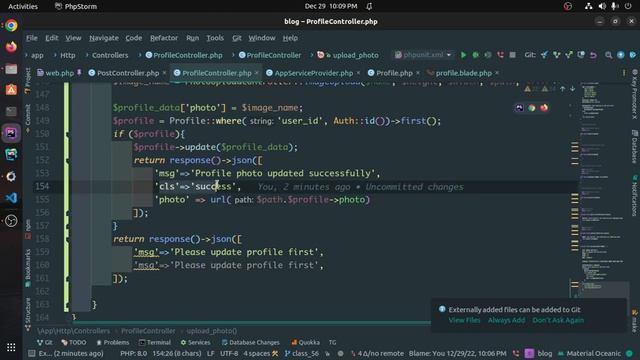The image size is (640, 360).
Task: Click the settings gear app in dock
Action: tap(11, 176)
